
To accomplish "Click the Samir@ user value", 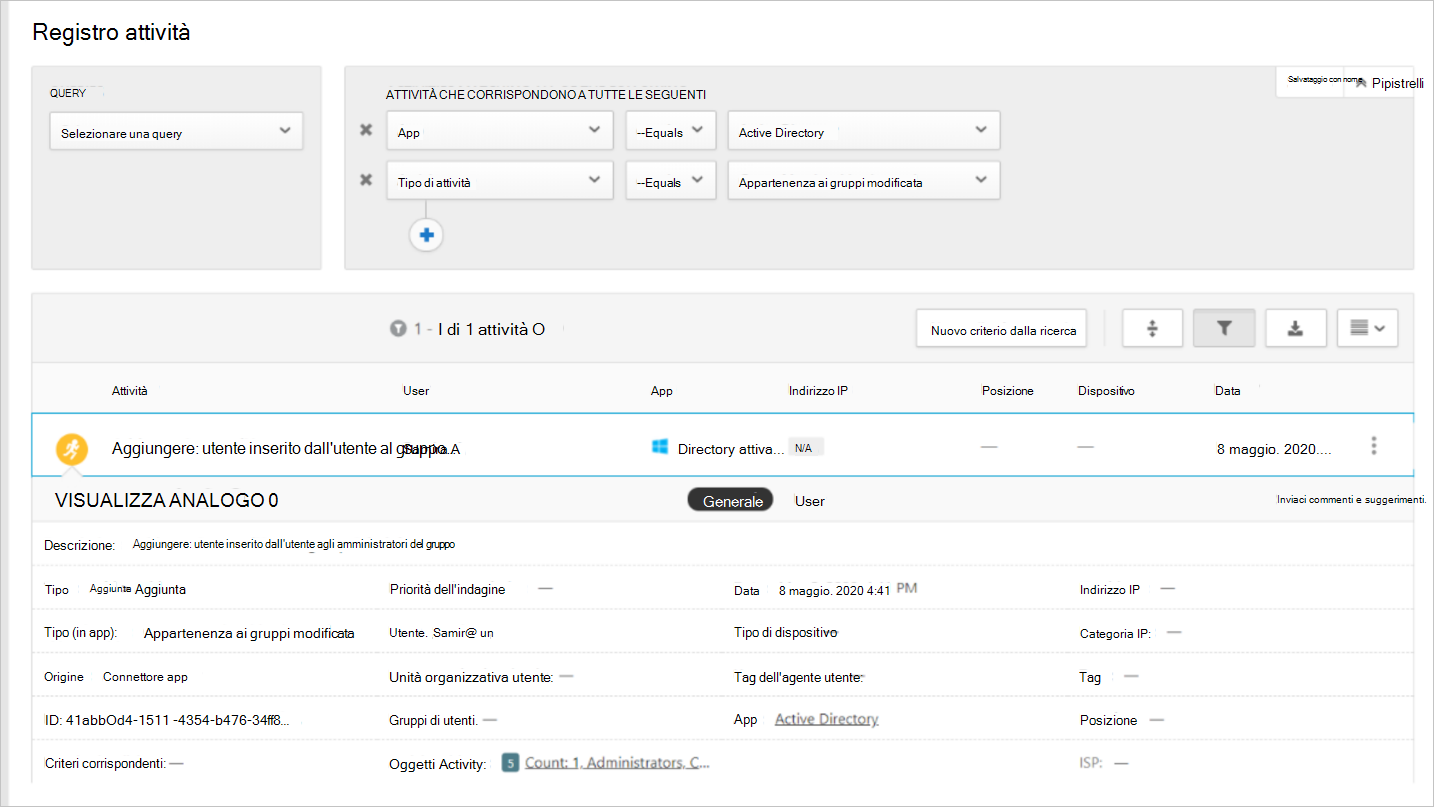I will (x=464, y=633).
